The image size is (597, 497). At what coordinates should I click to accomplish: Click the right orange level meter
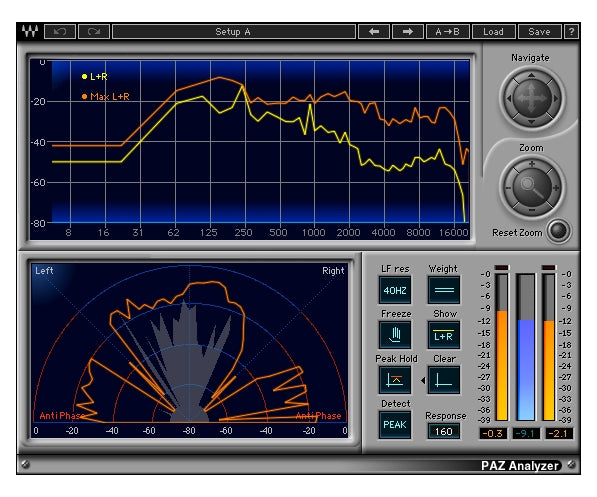549,347
